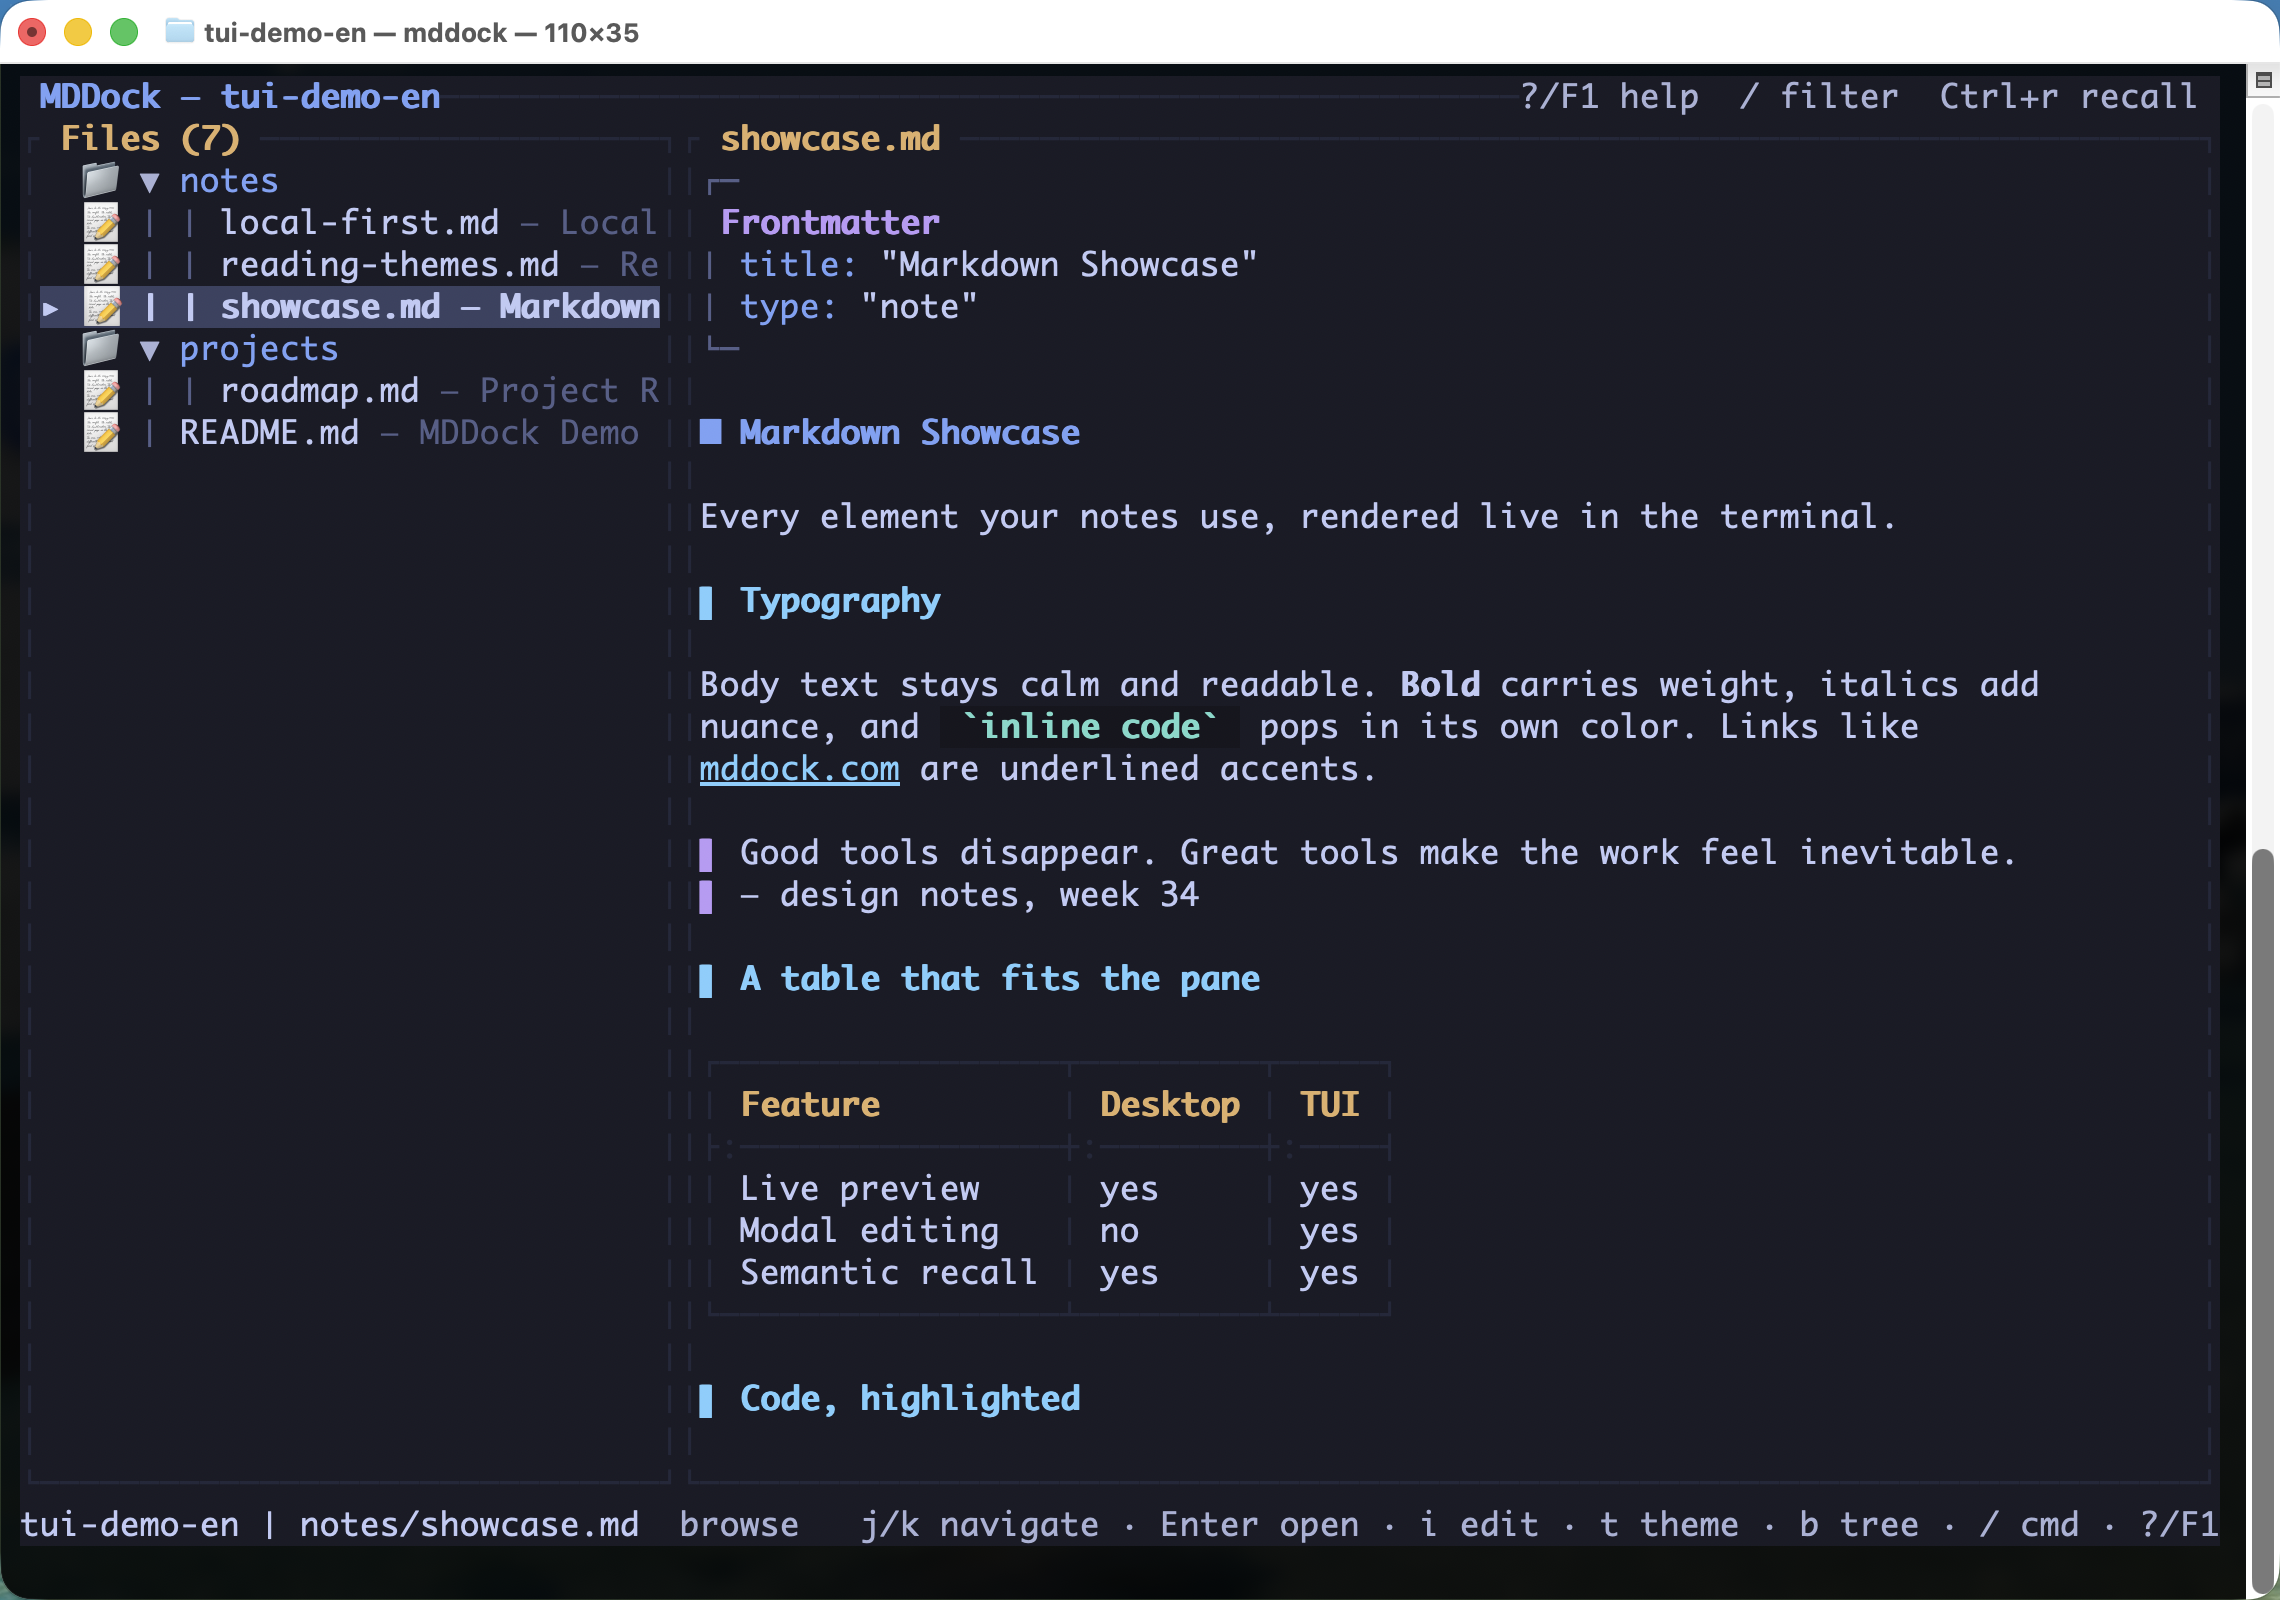Screen dimensions: 2280x1600
Task: Open the mddock.com link
Action: click(x=799, y=769)
